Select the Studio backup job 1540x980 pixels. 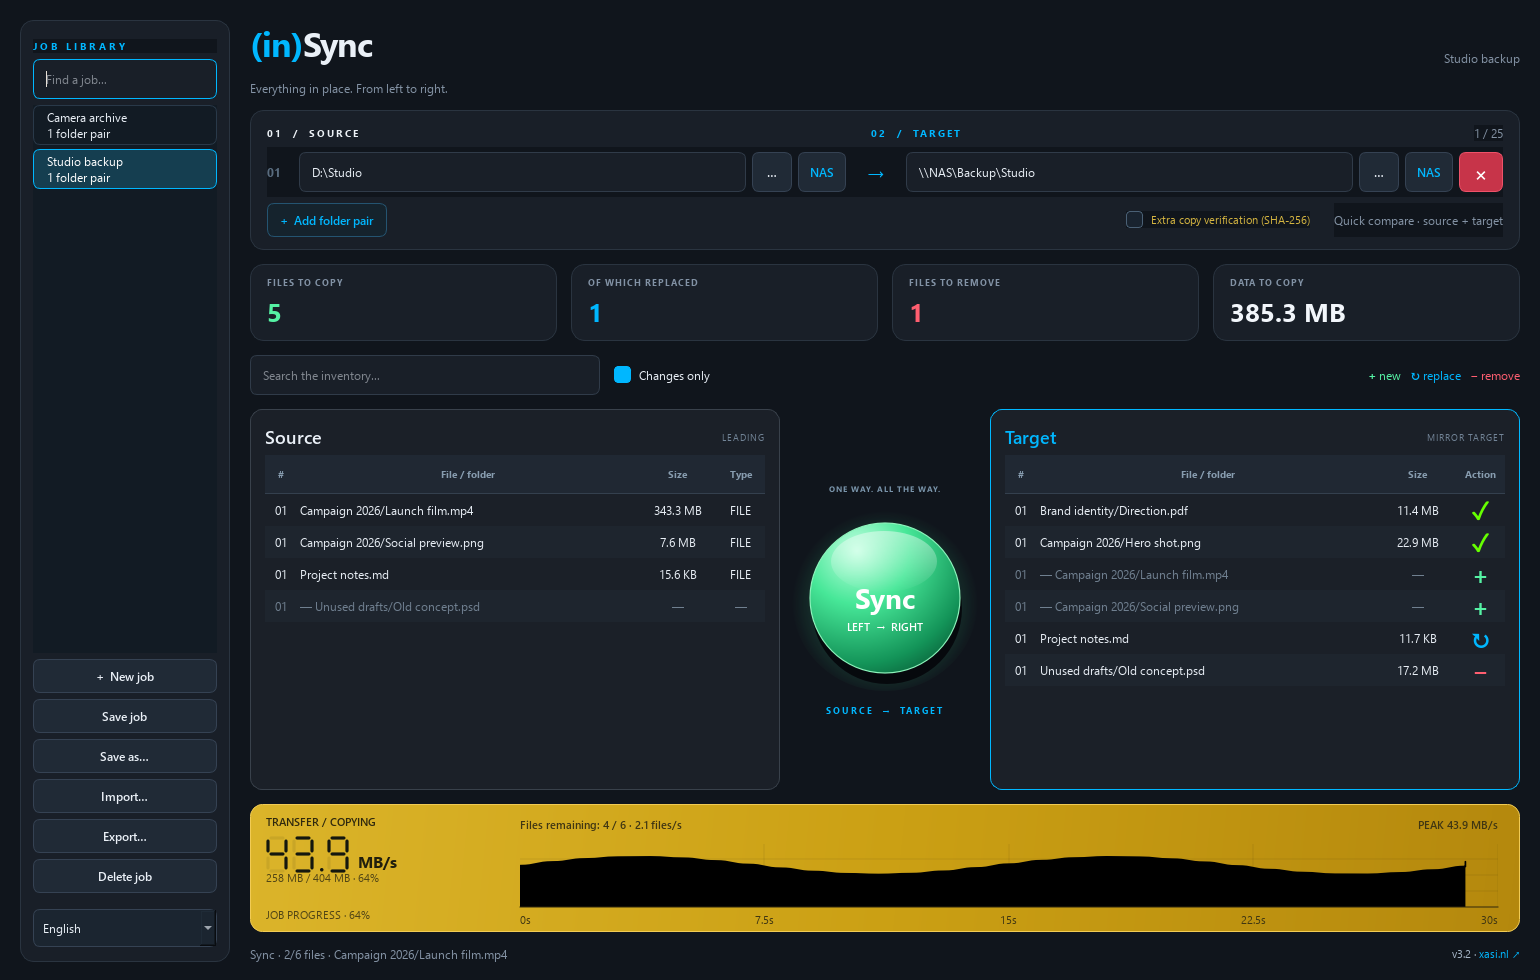125,169
